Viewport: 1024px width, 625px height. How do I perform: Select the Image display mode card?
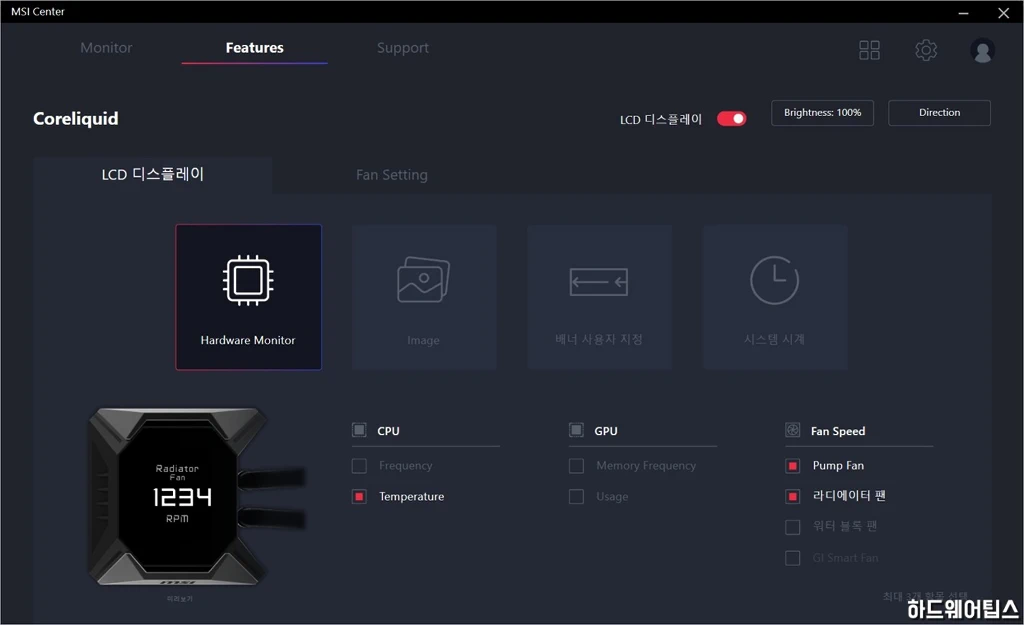424,297
